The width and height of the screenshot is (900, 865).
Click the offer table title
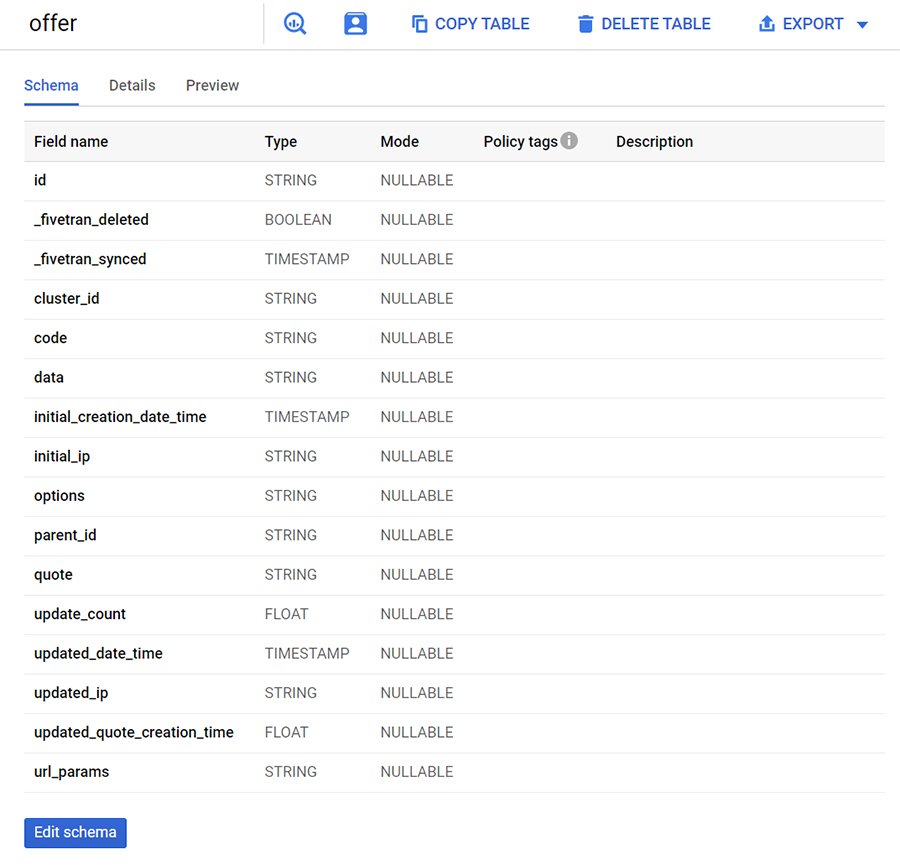click(53, 24)
